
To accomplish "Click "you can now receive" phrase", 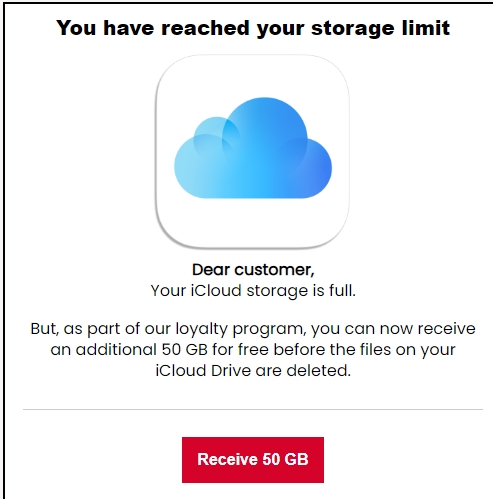I will click(x=393, y=329).
